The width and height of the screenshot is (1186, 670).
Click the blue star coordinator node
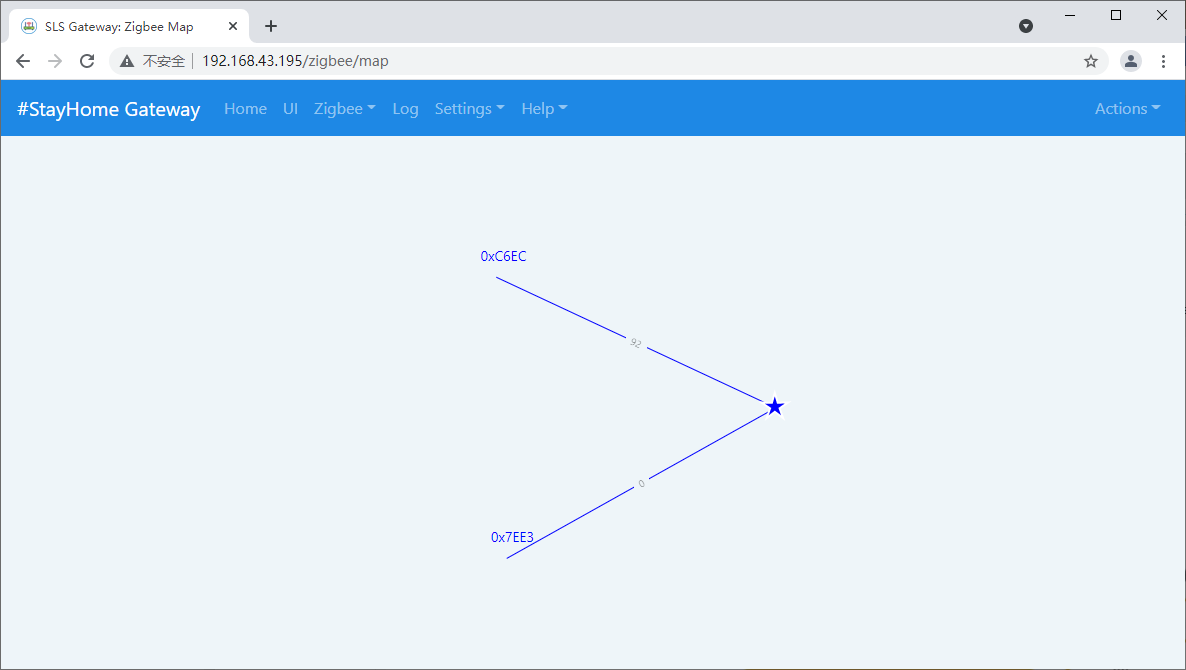[x=775, y=406]
